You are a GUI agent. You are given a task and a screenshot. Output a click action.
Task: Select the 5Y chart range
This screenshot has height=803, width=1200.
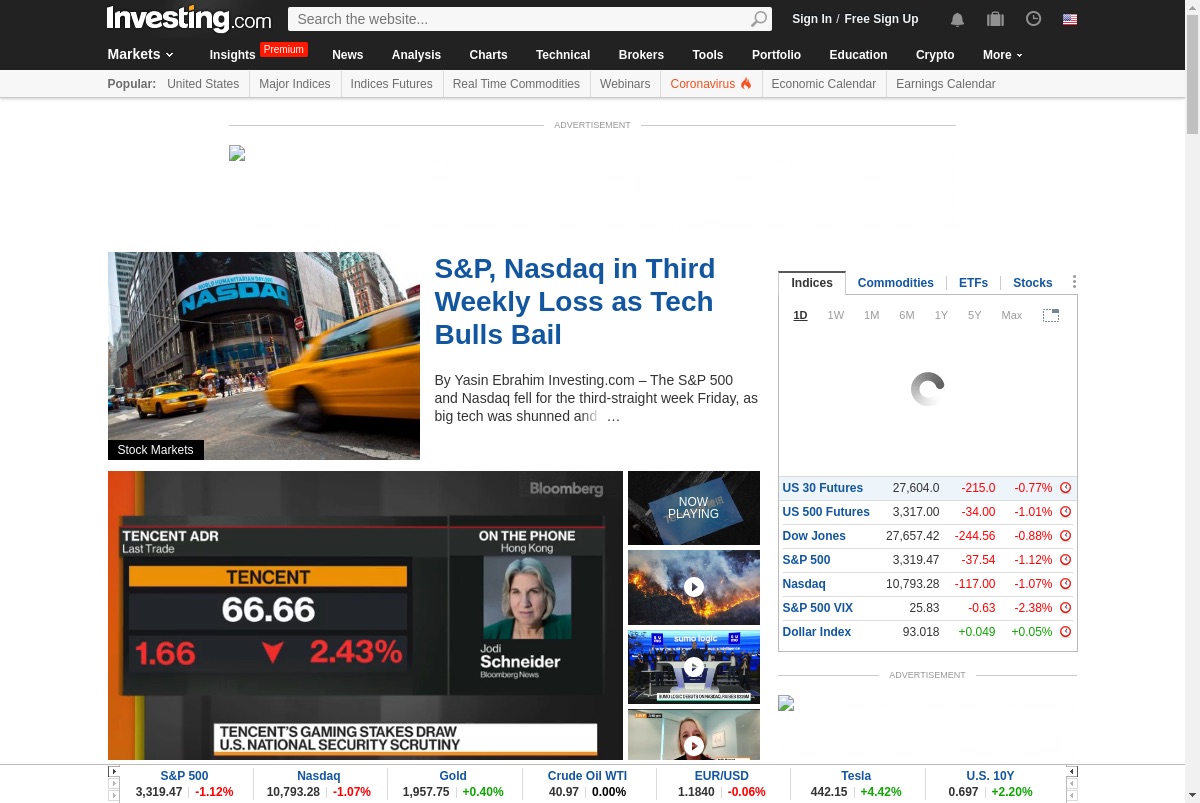[975, 315]
